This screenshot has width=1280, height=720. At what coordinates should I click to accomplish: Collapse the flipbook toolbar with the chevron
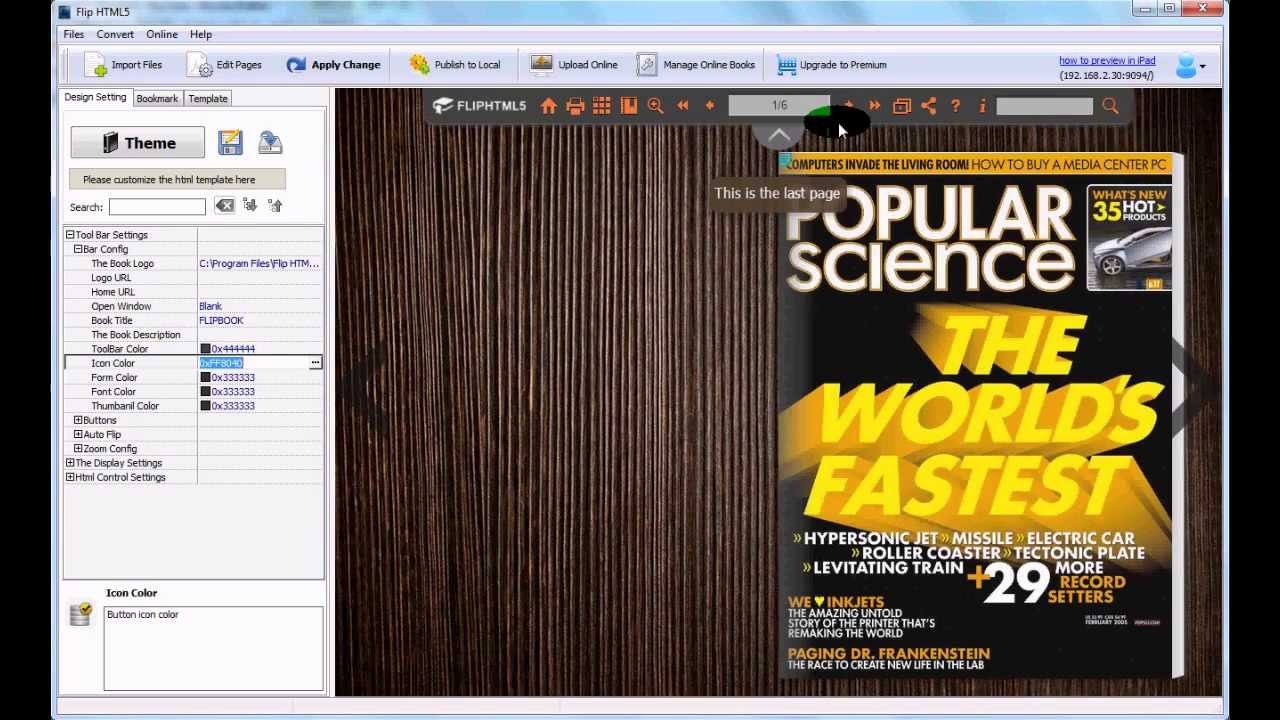[x=779, y=135]
